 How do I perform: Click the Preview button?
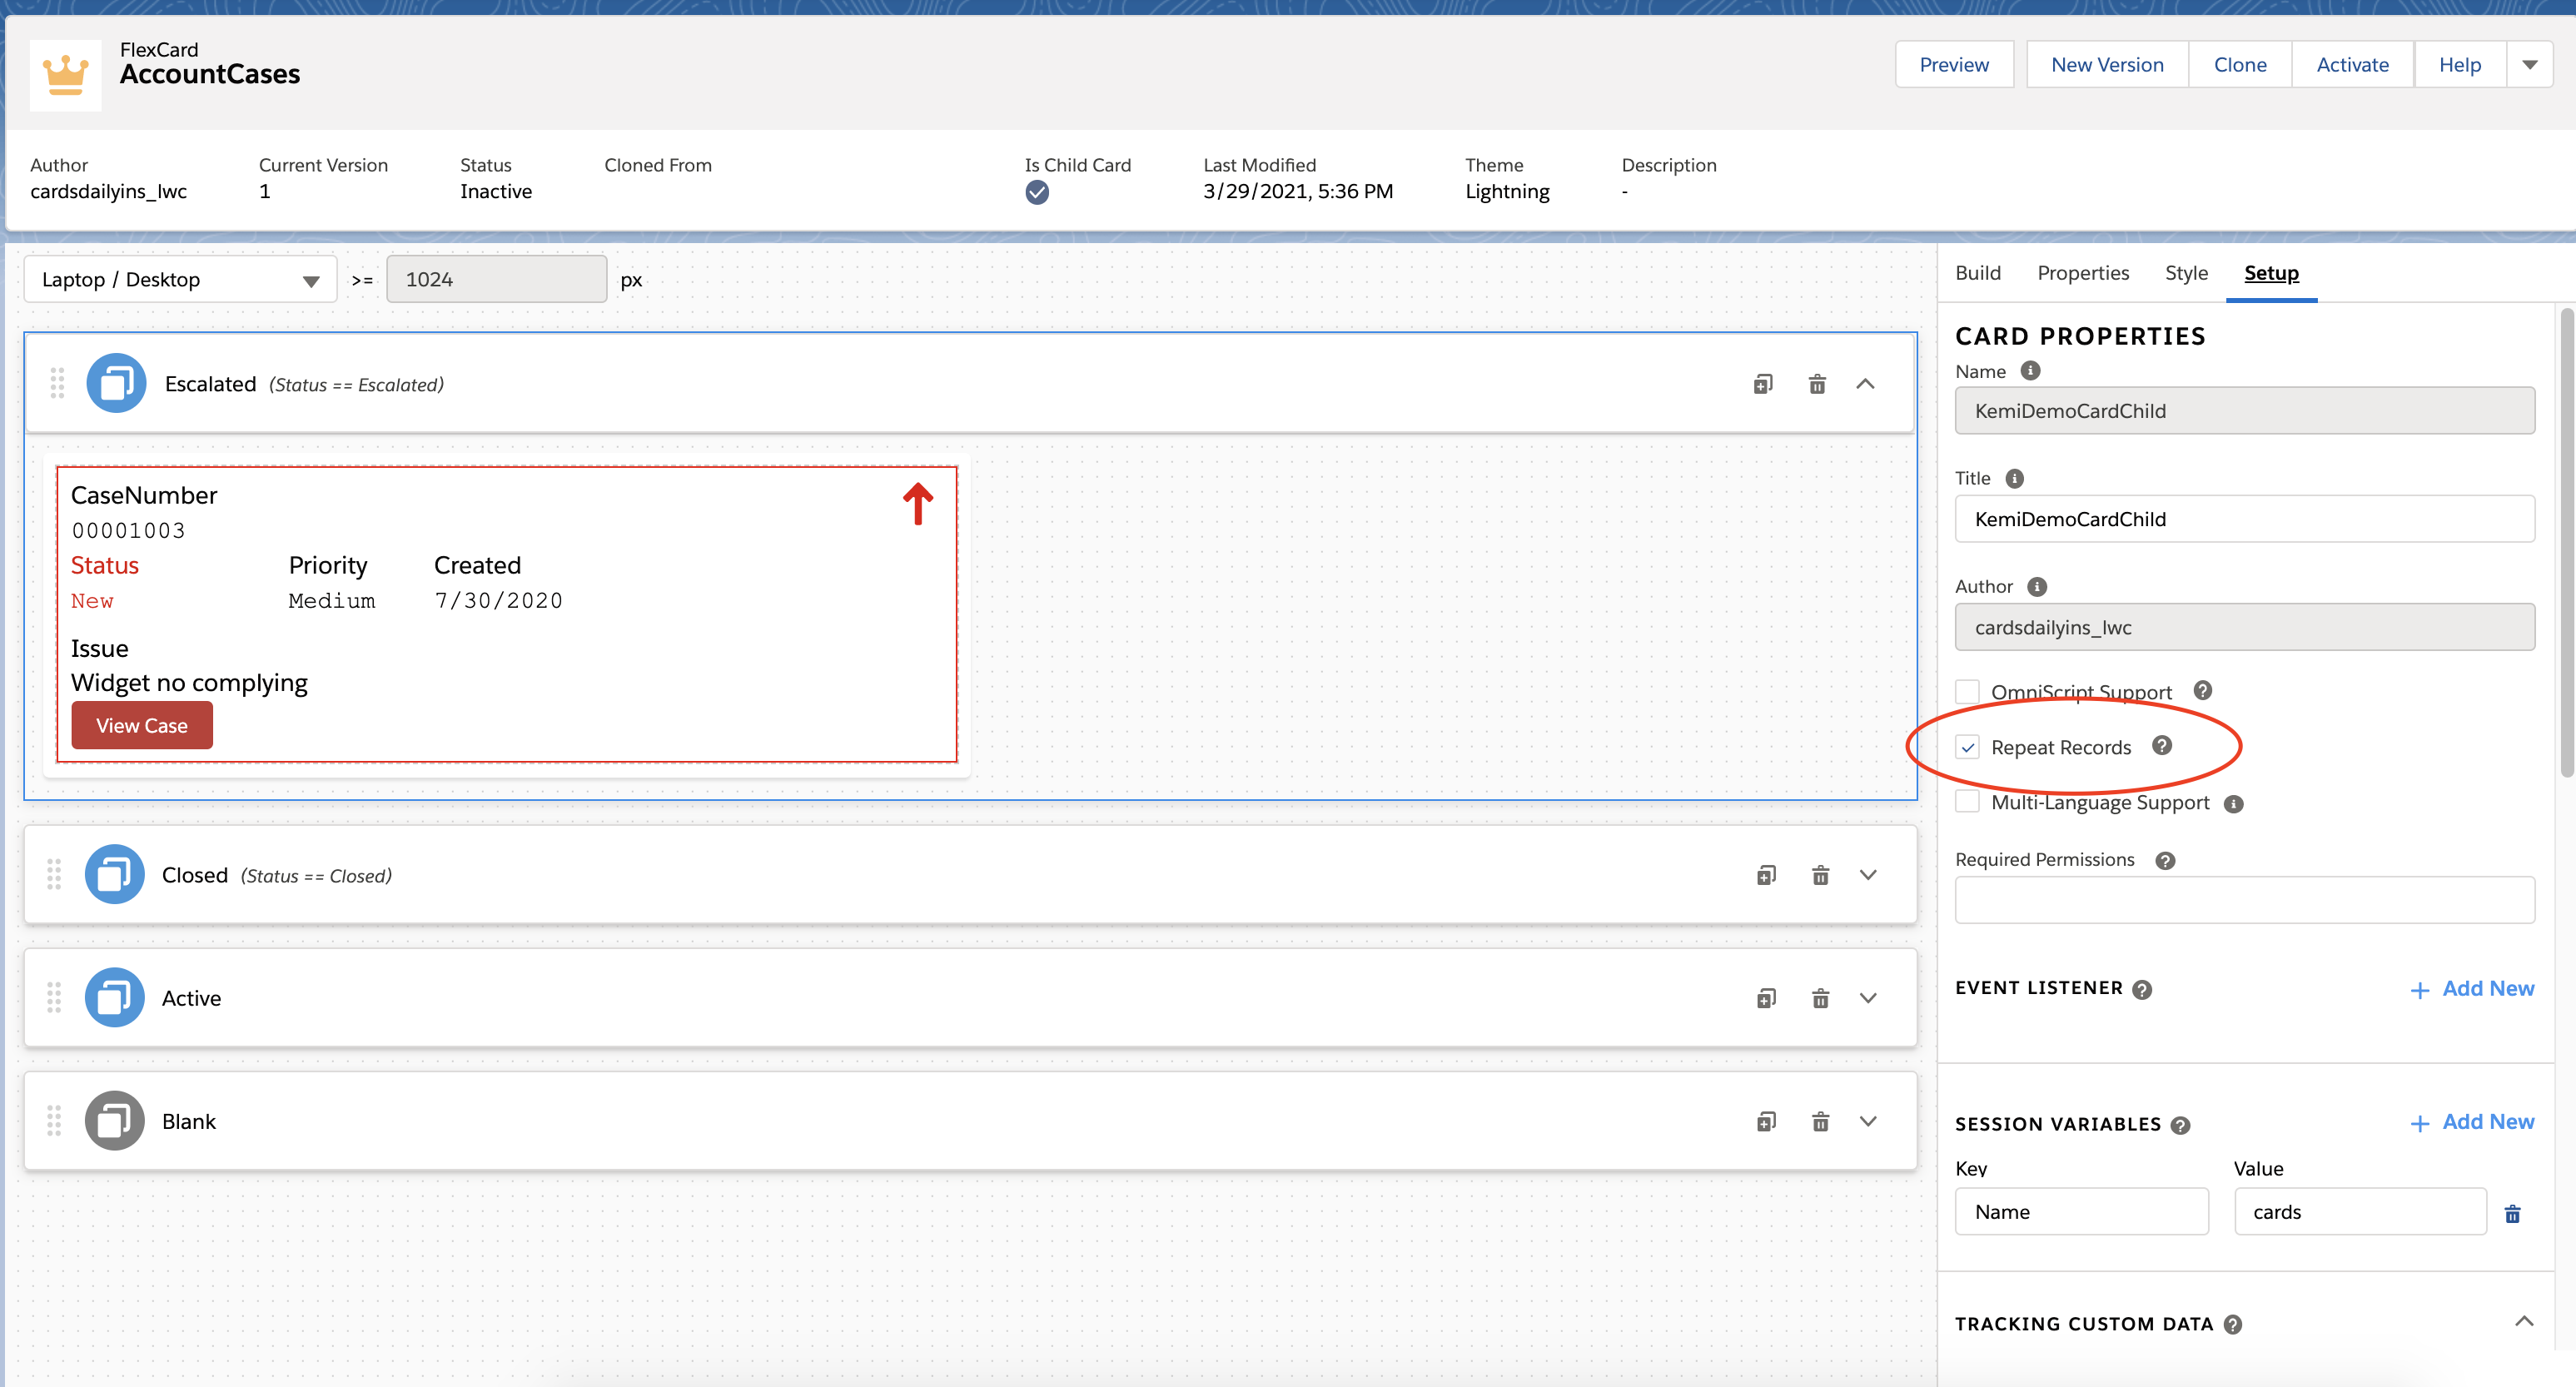[x=1954, y=65]
